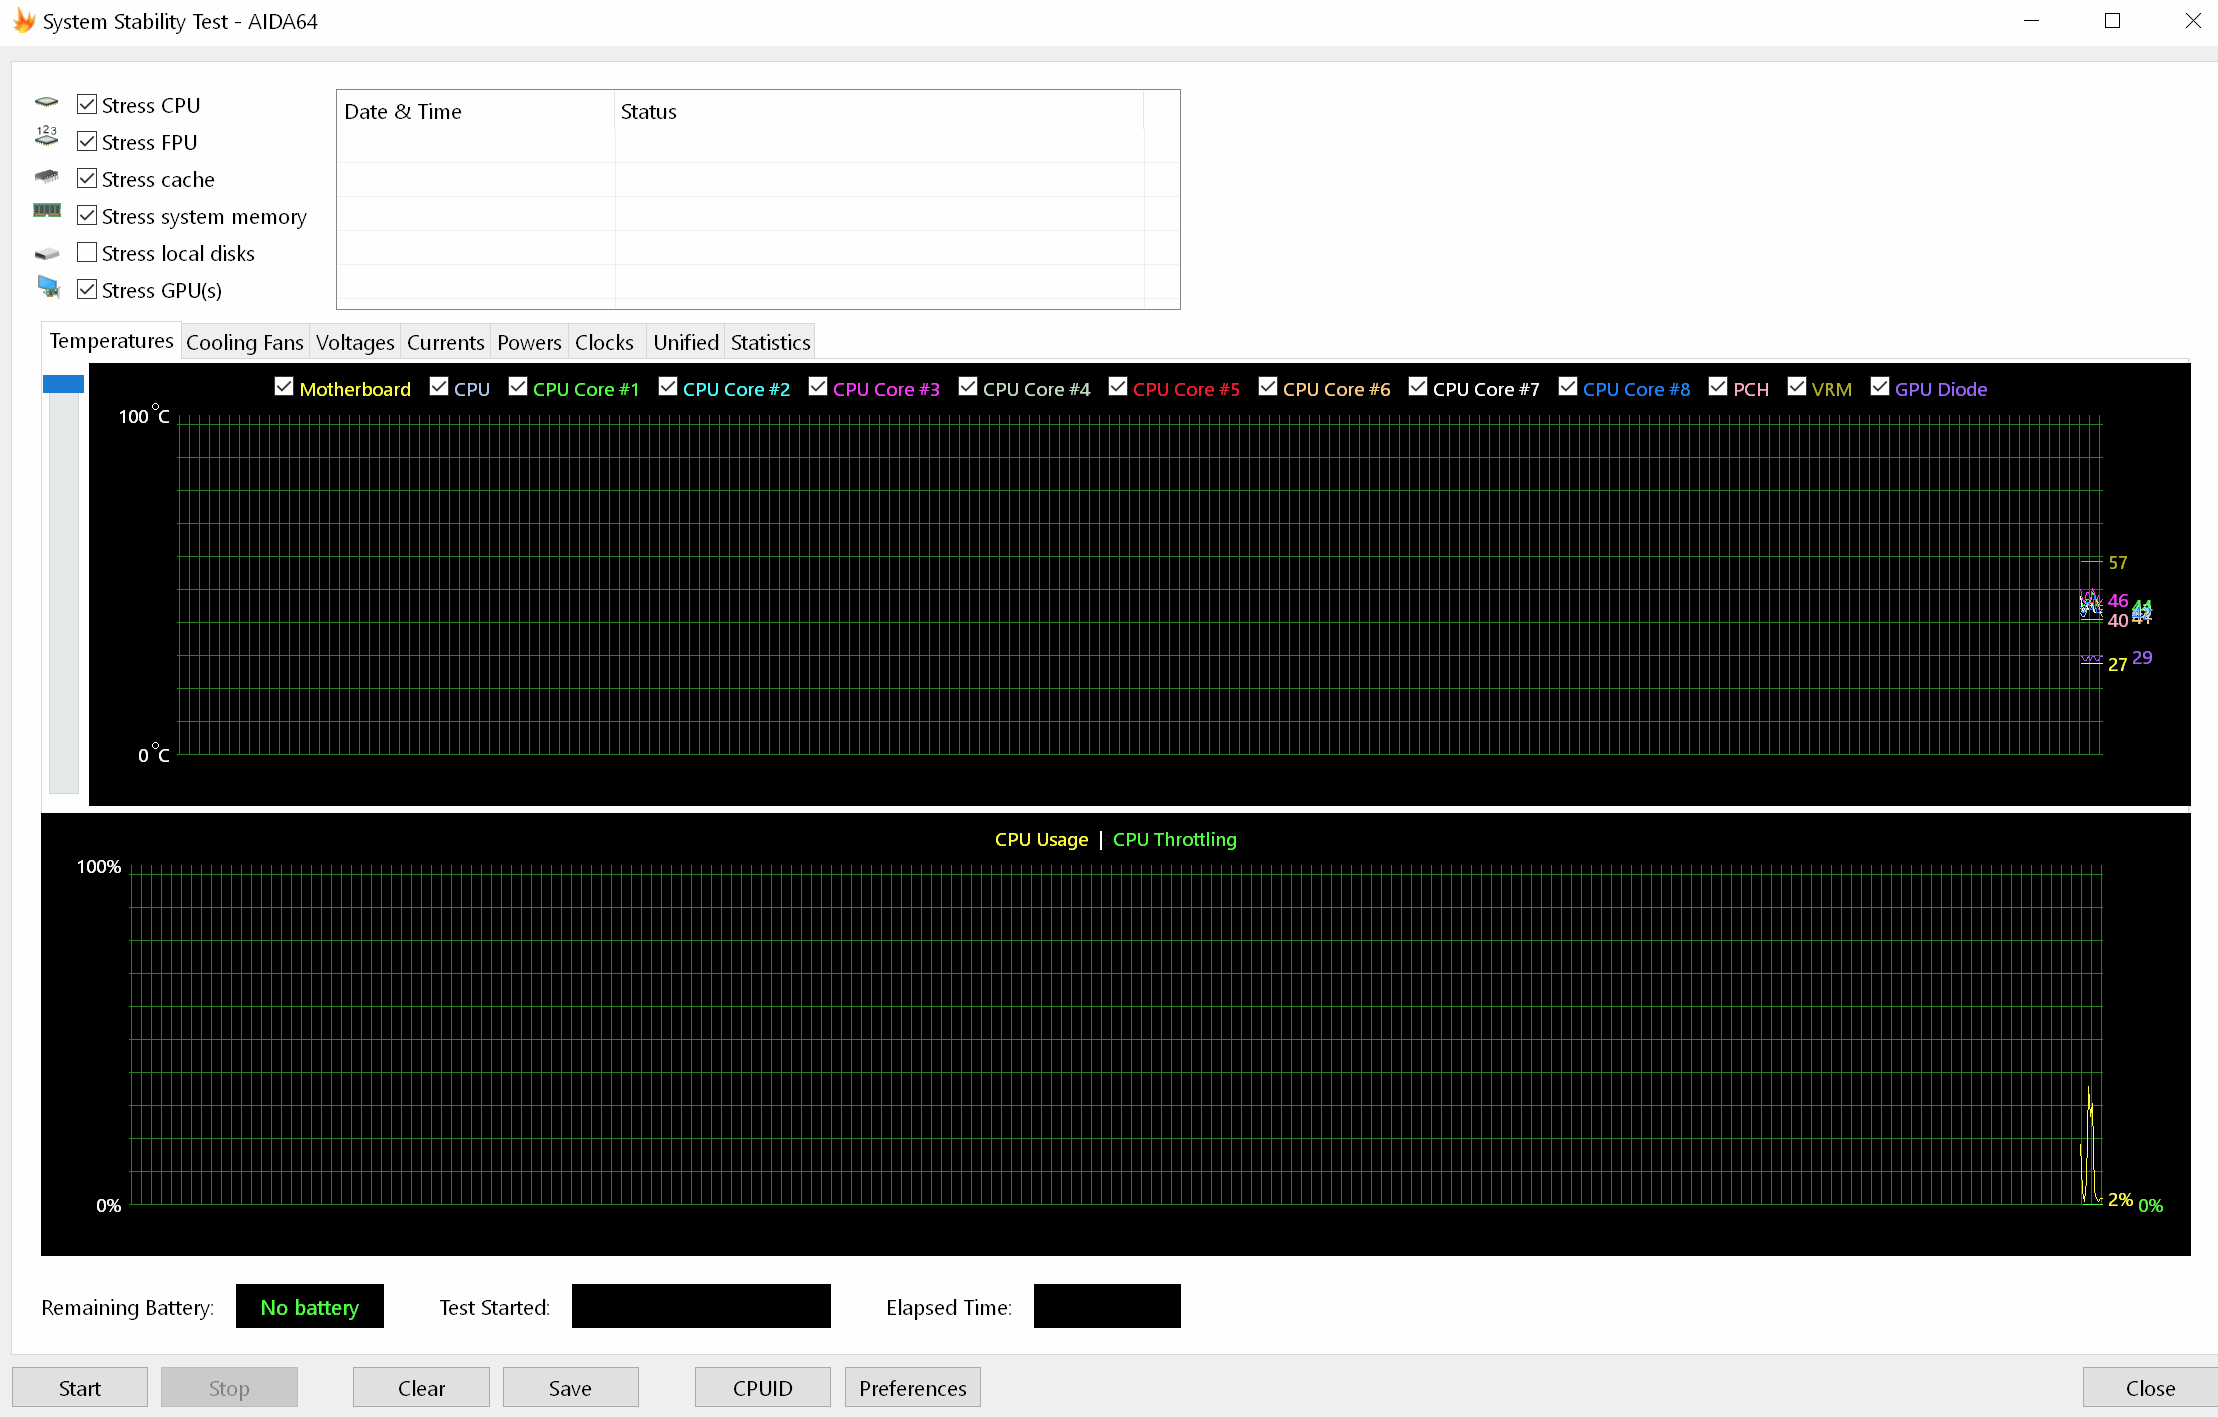Click the CPU chip icon beside Stress CPU

pyautogui.click(x=47, y=103)
